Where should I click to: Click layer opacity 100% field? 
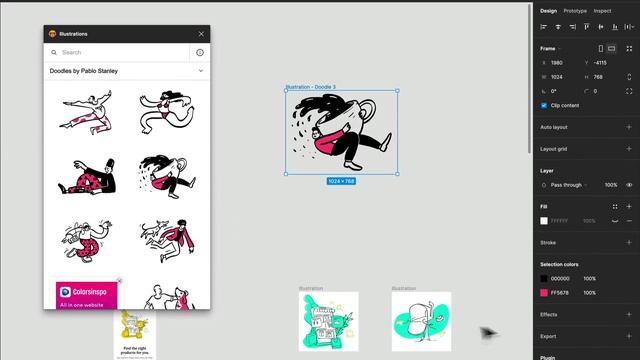(x=611, y=185)
